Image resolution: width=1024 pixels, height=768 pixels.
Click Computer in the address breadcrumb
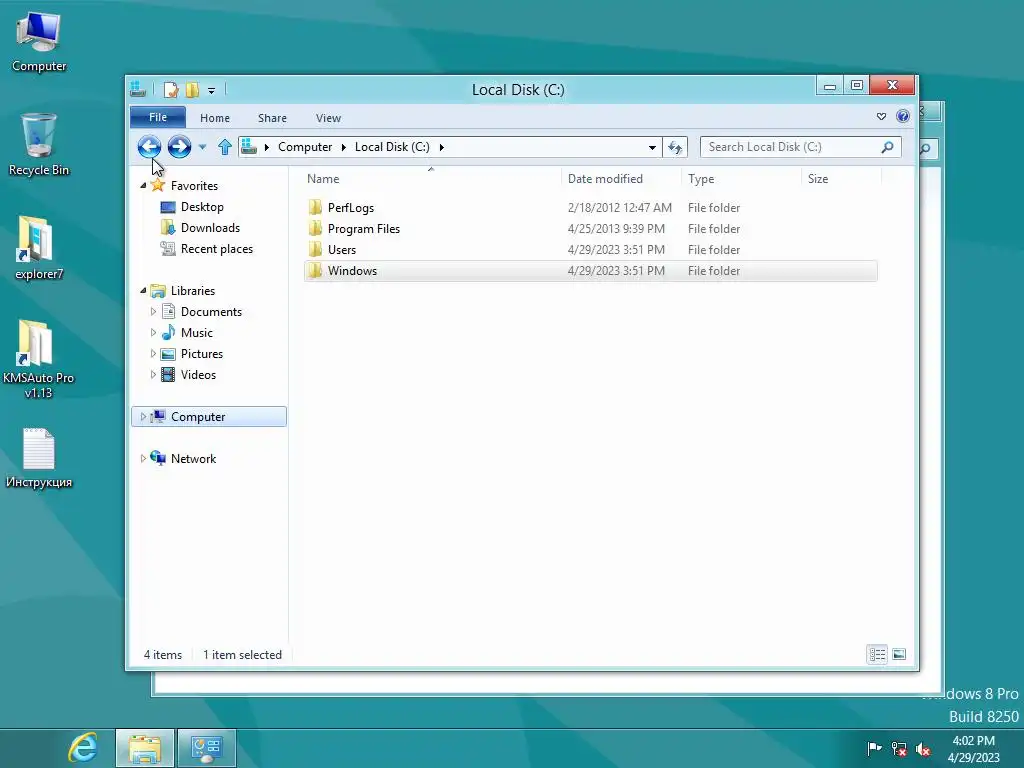click(x=305, y=147)
